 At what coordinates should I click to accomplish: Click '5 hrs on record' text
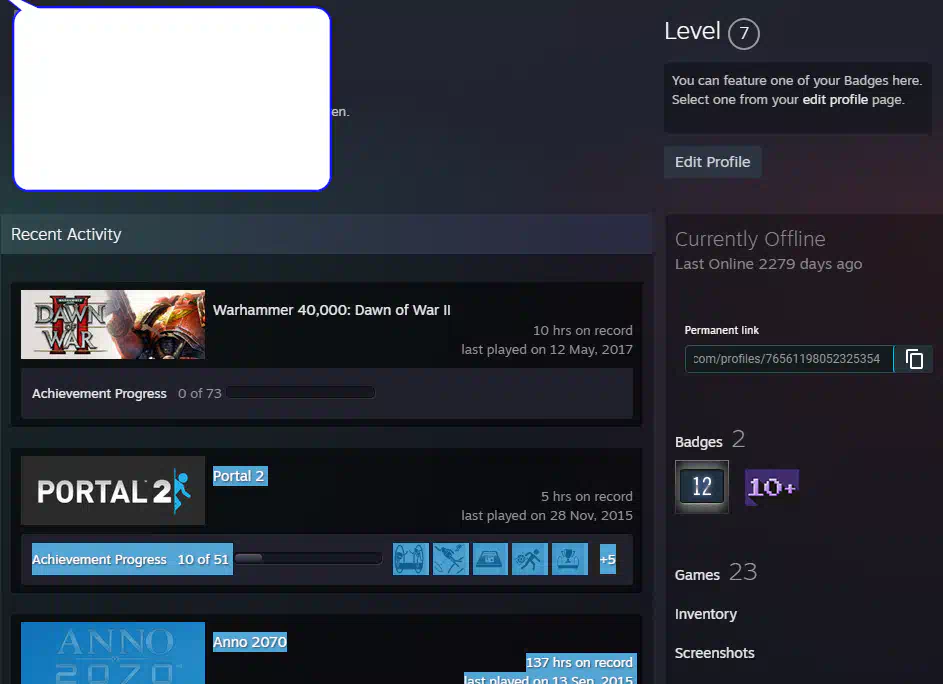click(586, 496)
